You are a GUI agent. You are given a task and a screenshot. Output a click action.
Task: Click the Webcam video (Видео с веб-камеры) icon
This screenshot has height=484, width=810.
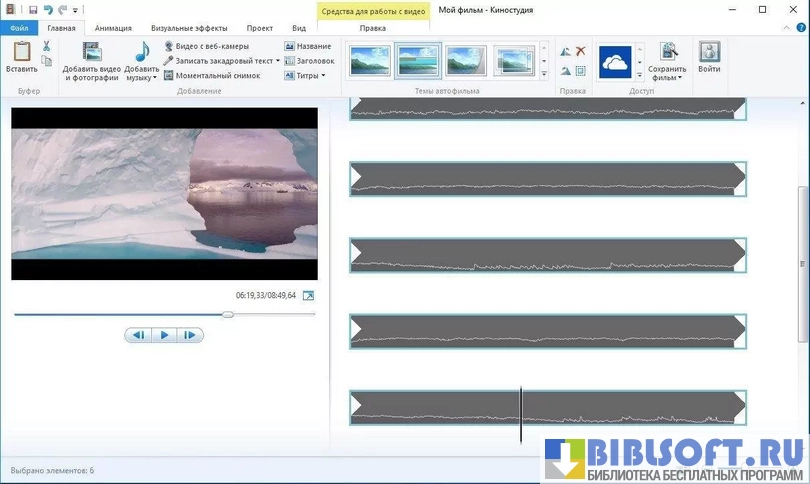click(x=169, y=46)
